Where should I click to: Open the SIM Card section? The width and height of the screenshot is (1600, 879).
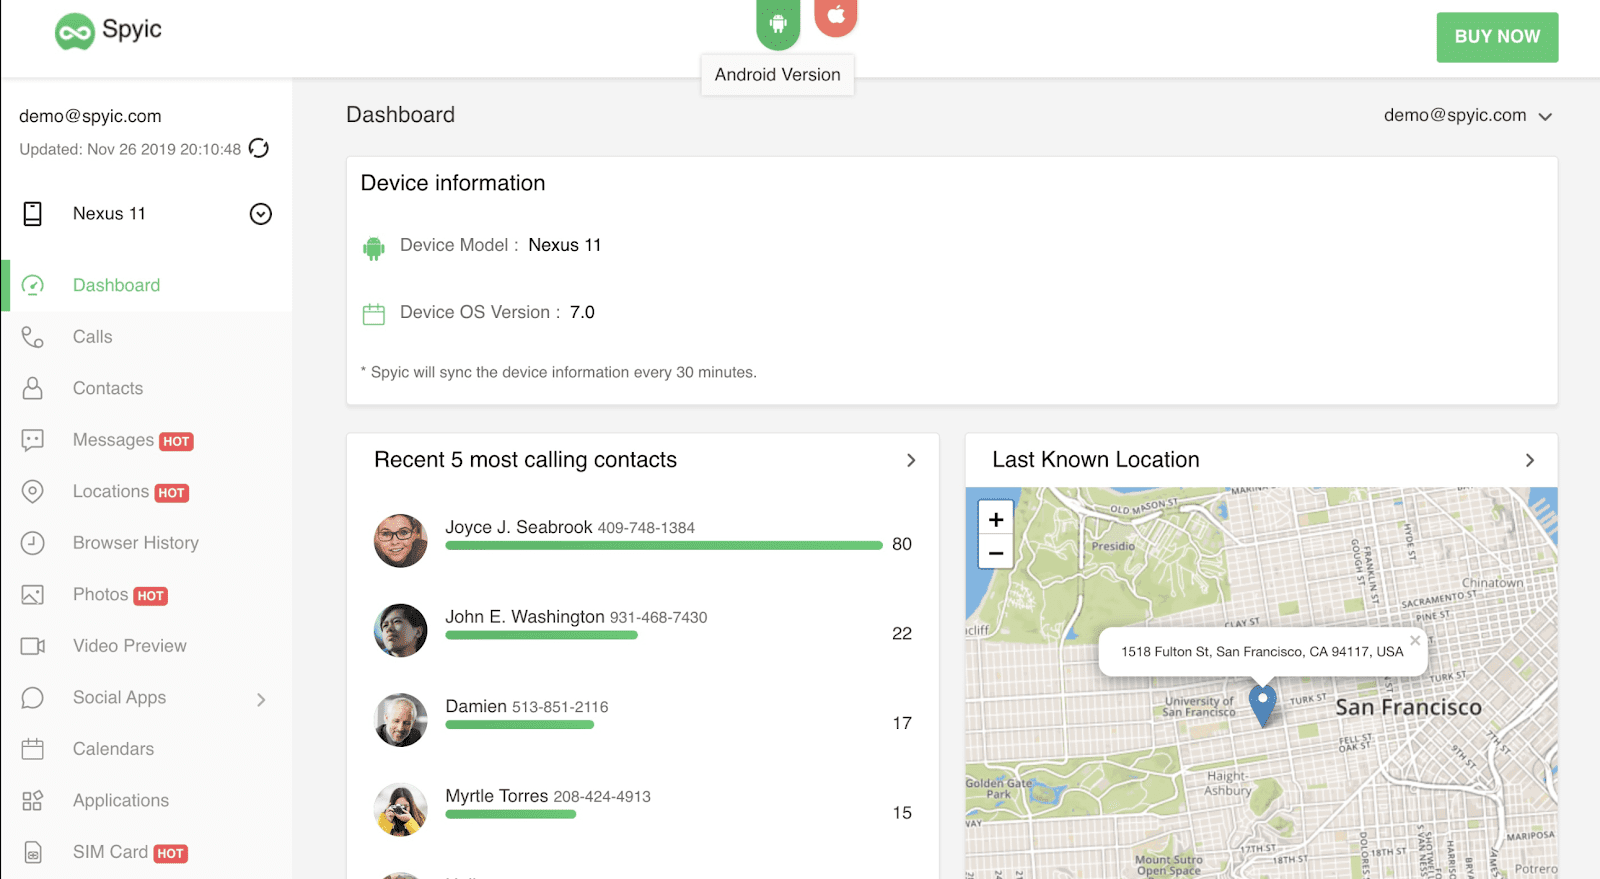(110, 852)
